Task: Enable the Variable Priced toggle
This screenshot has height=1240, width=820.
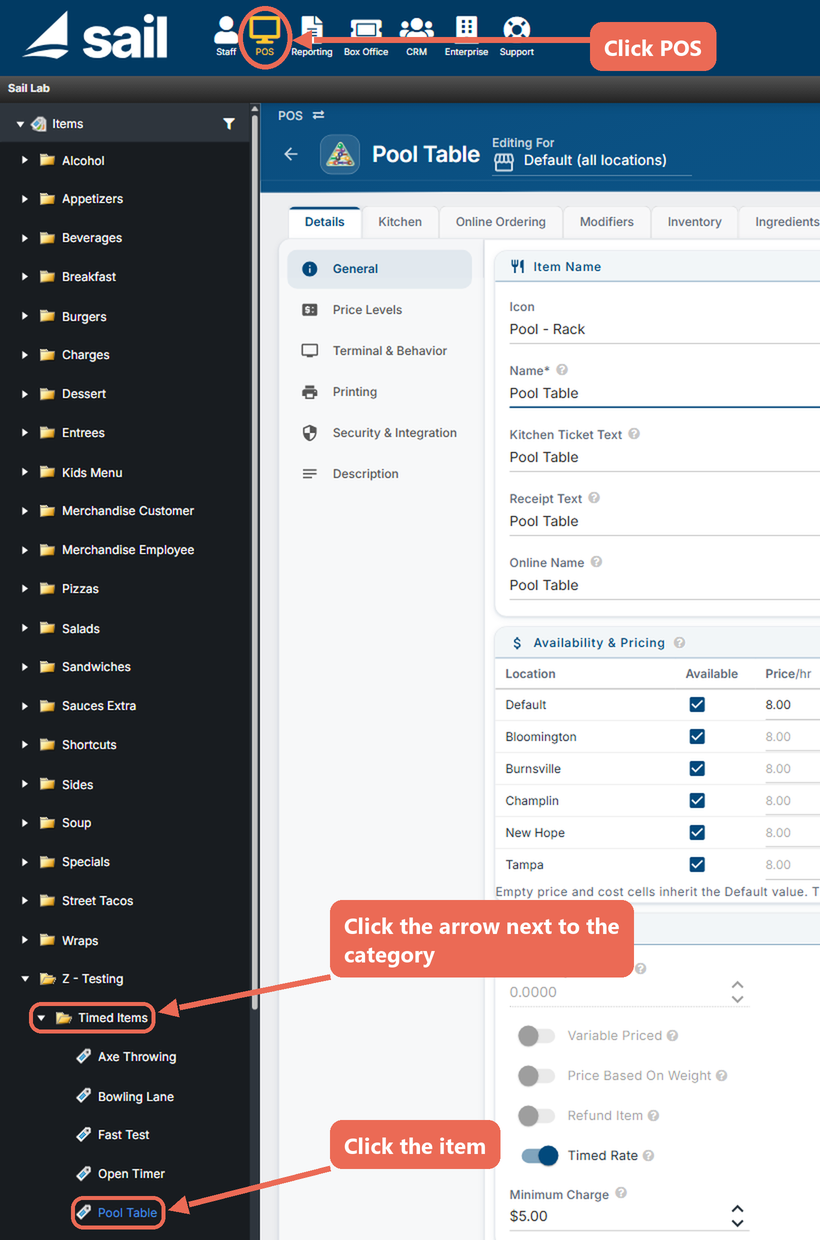Action: [x=537, y=1036]
